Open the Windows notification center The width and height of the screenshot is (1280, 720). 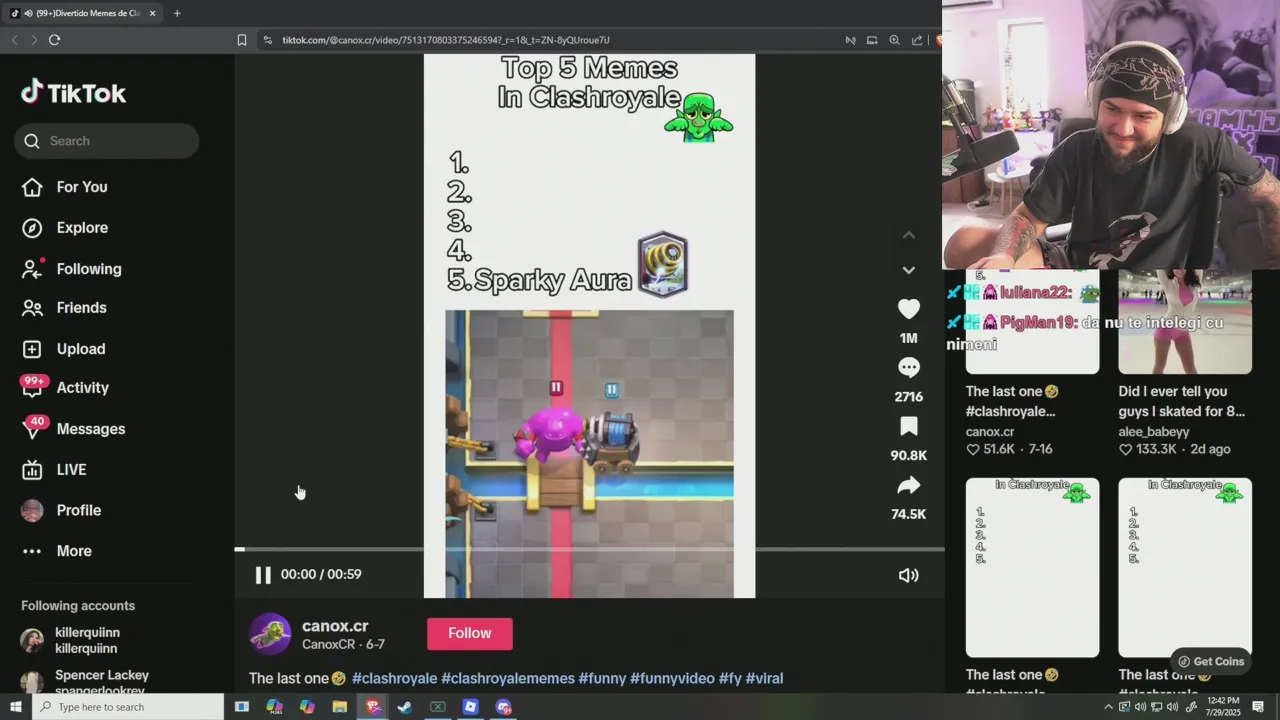pos(1258,707)
